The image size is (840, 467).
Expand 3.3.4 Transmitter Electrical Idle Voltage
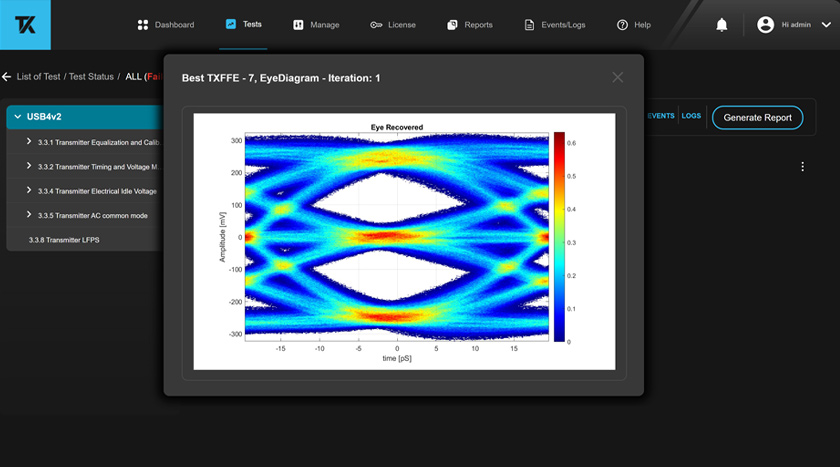click(29, 190)
